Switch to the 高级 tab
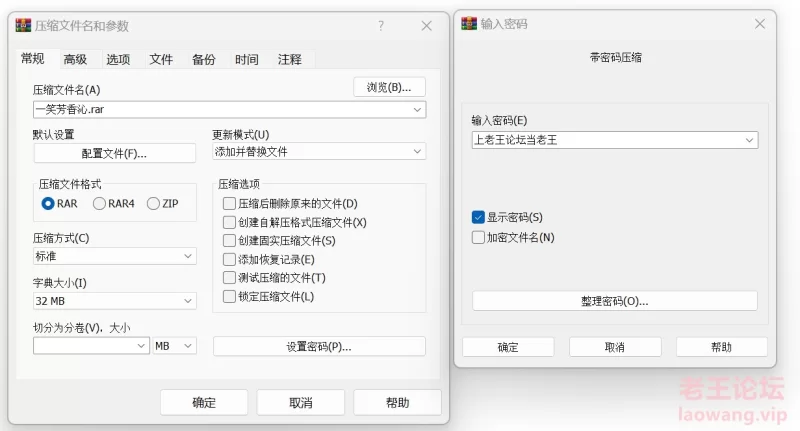The image size is (800, 431). point(76,60)
